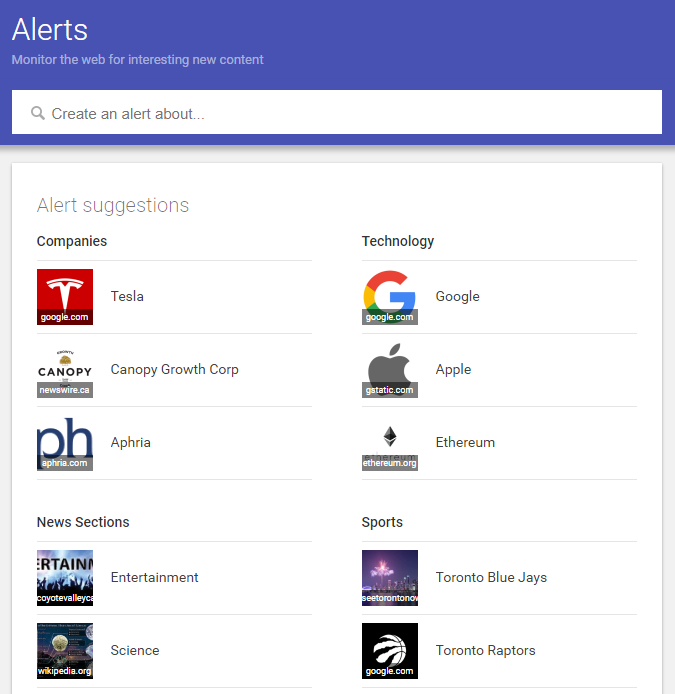Click the Monitor the web subtitle text
Screen dimensions: 675x694
pos(137,60)
